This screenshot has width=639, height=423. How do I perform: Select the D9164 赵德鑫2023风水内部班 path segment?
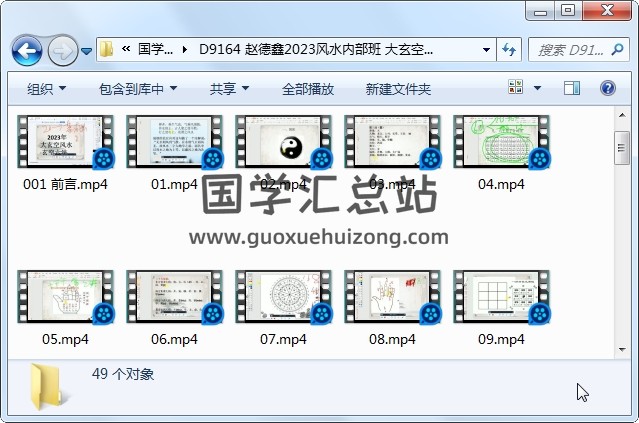click(316, 49)
